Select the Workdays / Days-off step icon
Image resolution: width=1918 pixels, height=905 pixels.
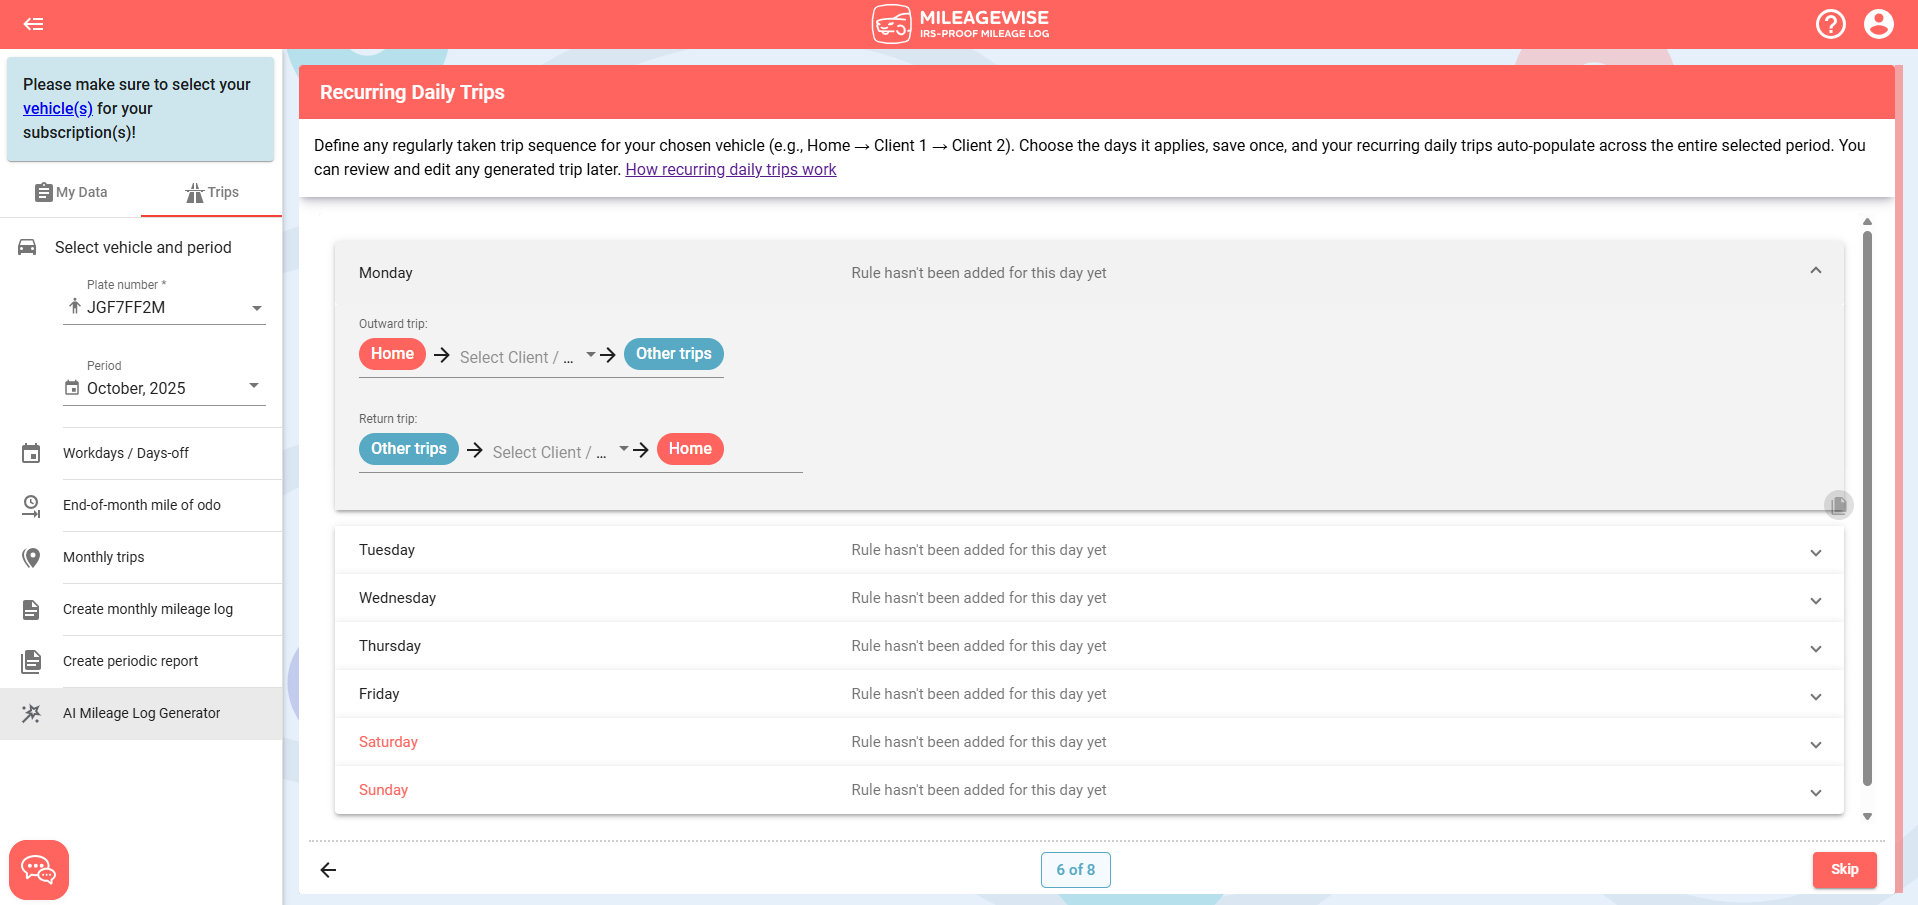(x=31, y=453)
